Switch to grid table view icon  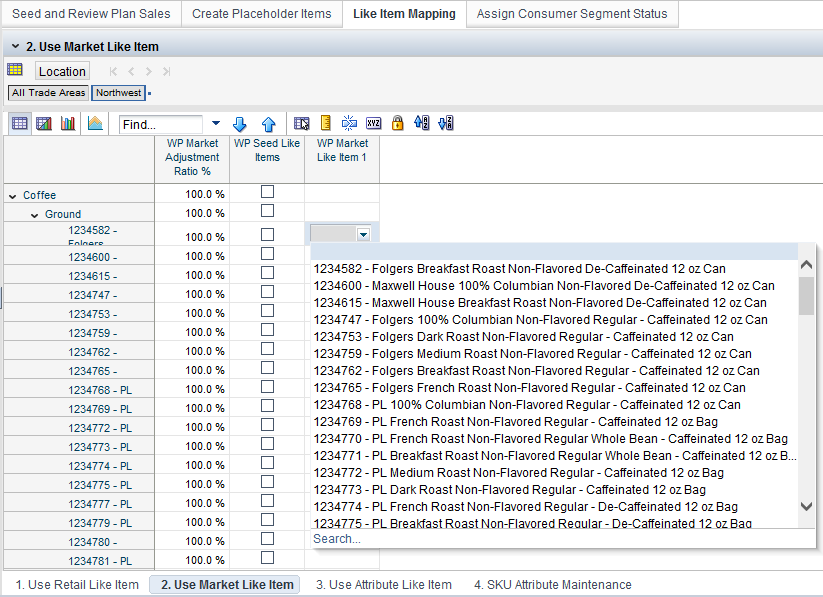click(19, 124)
